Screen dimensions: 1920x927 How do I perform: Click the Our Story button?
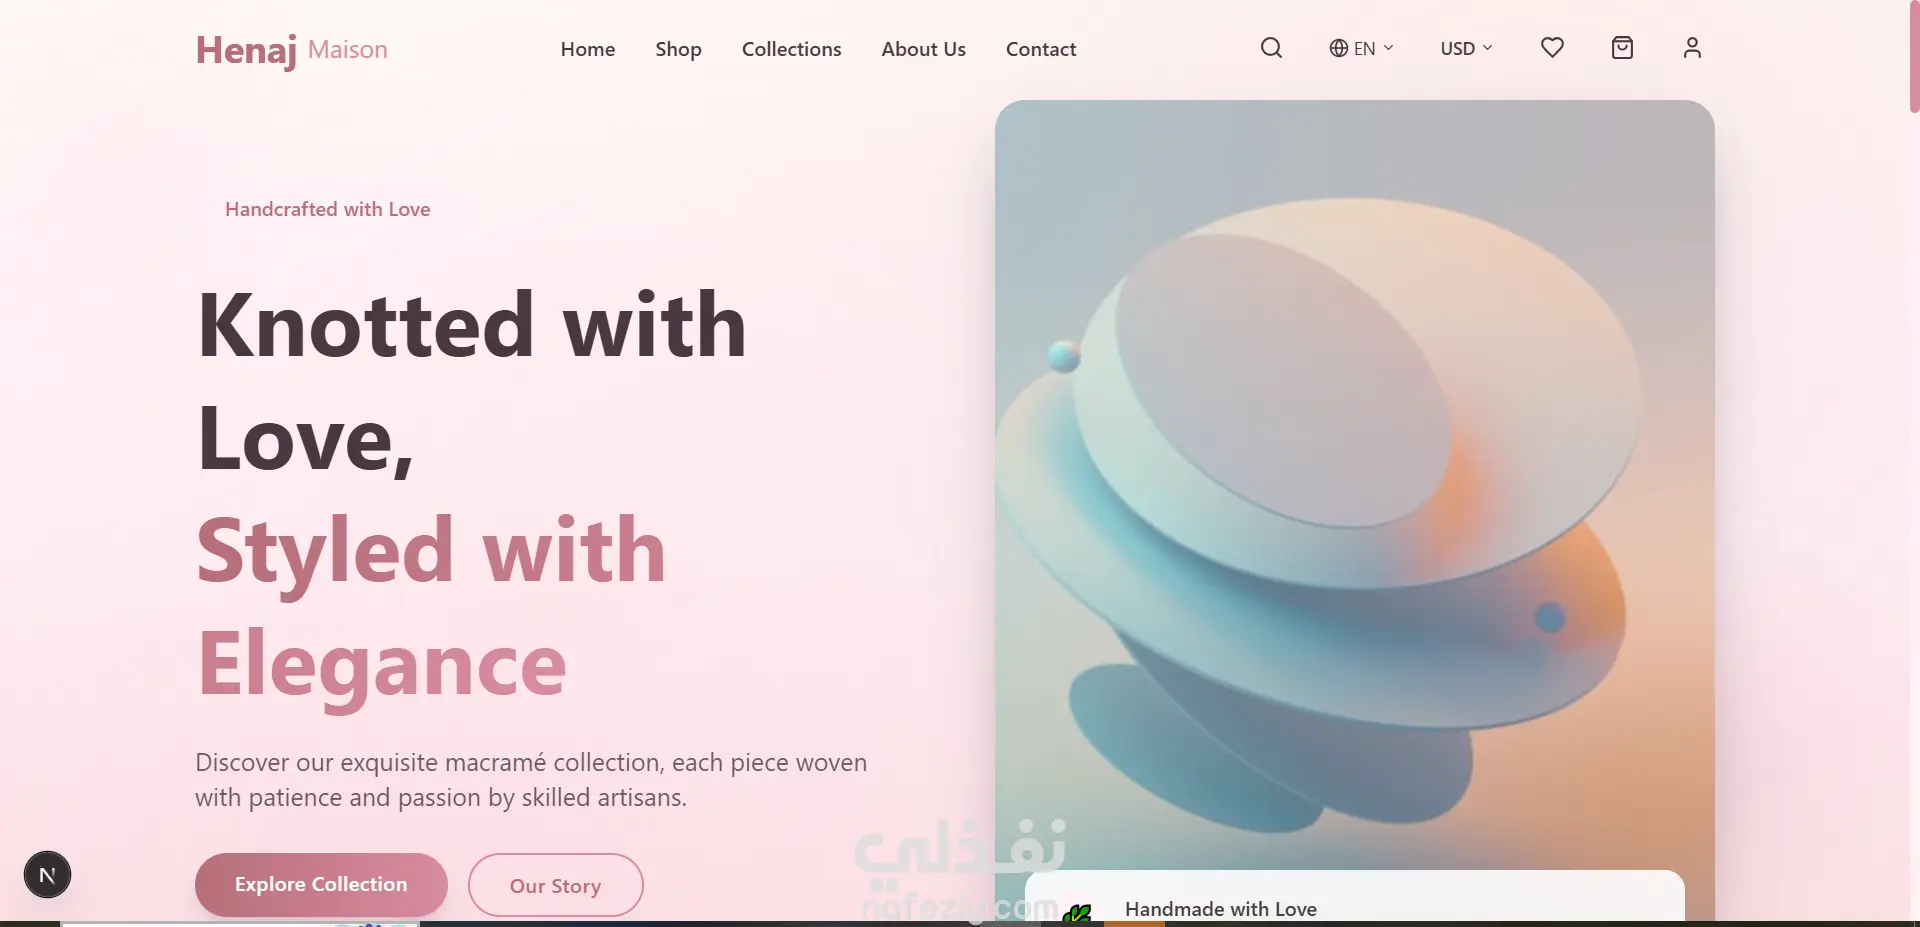pyautogui.click(x=555, y=885)
